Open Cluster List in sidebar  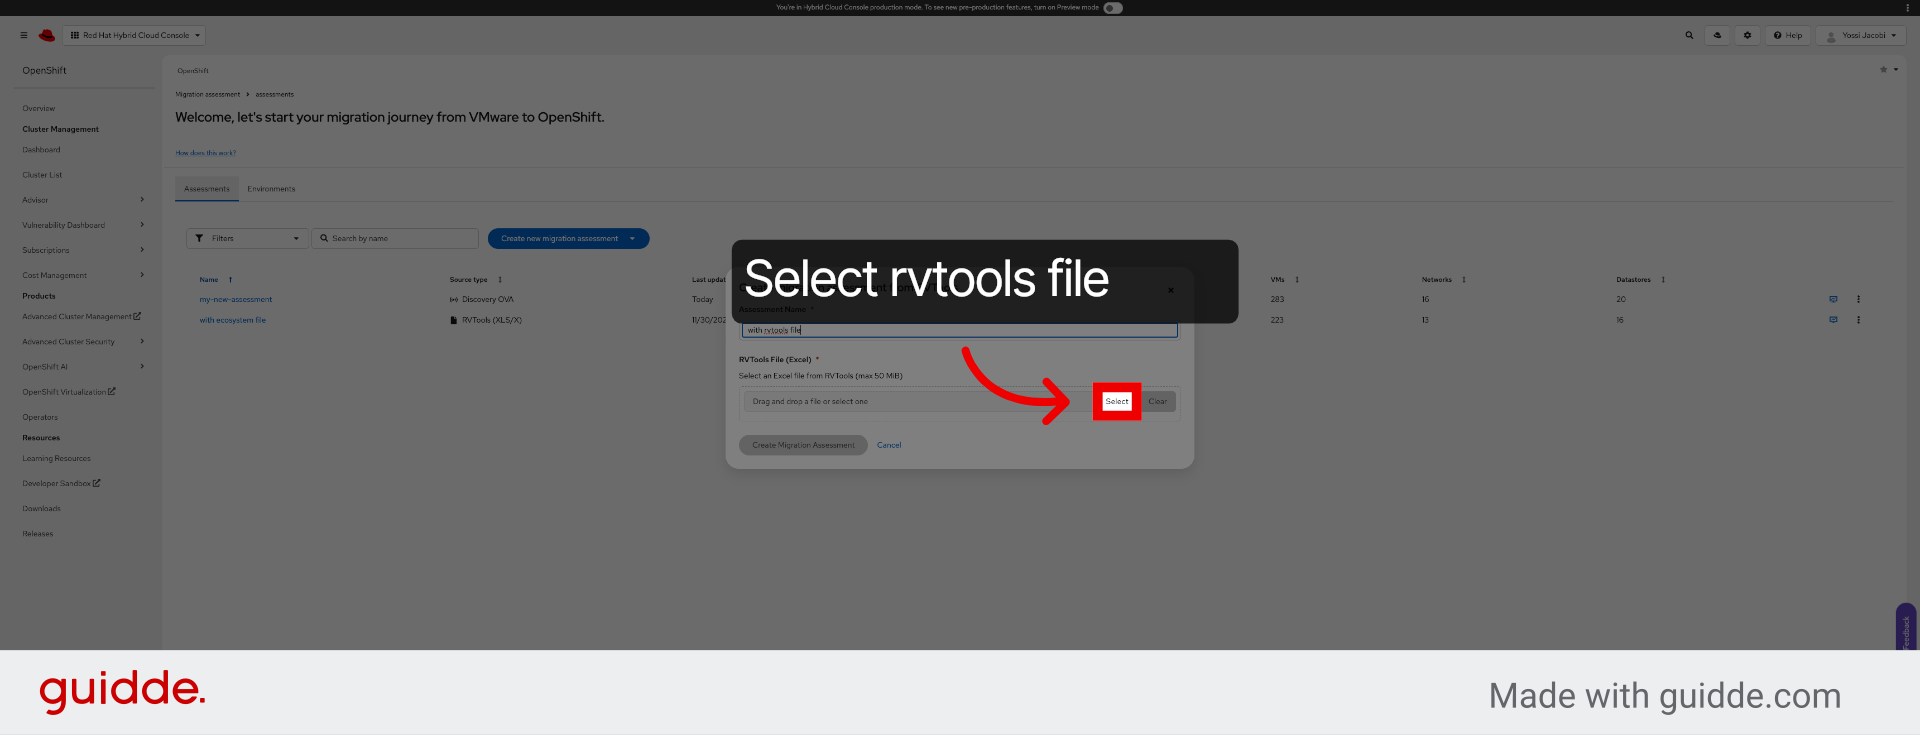[x=42, y=175]
